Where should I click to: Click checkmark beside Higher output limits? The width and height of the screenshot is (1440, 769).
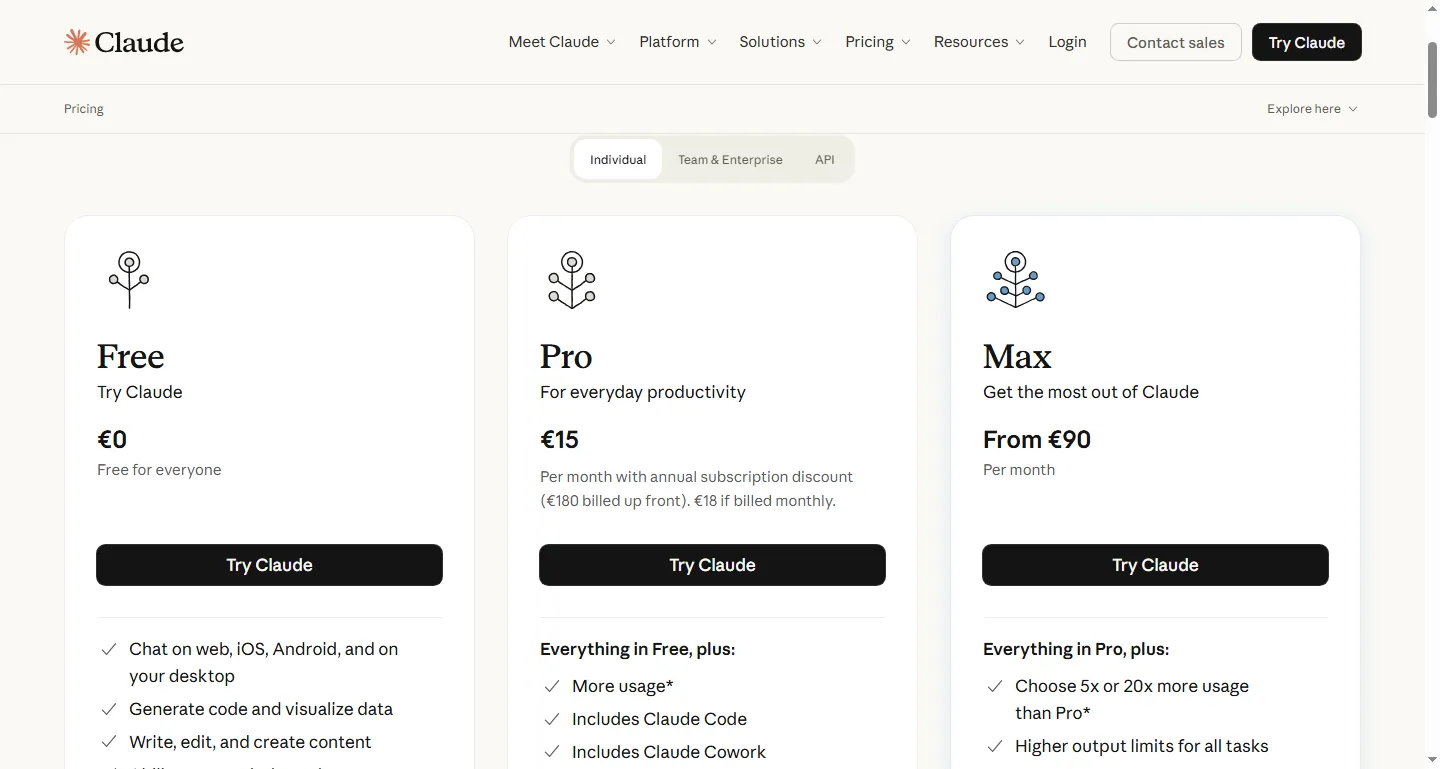[995, 746]
